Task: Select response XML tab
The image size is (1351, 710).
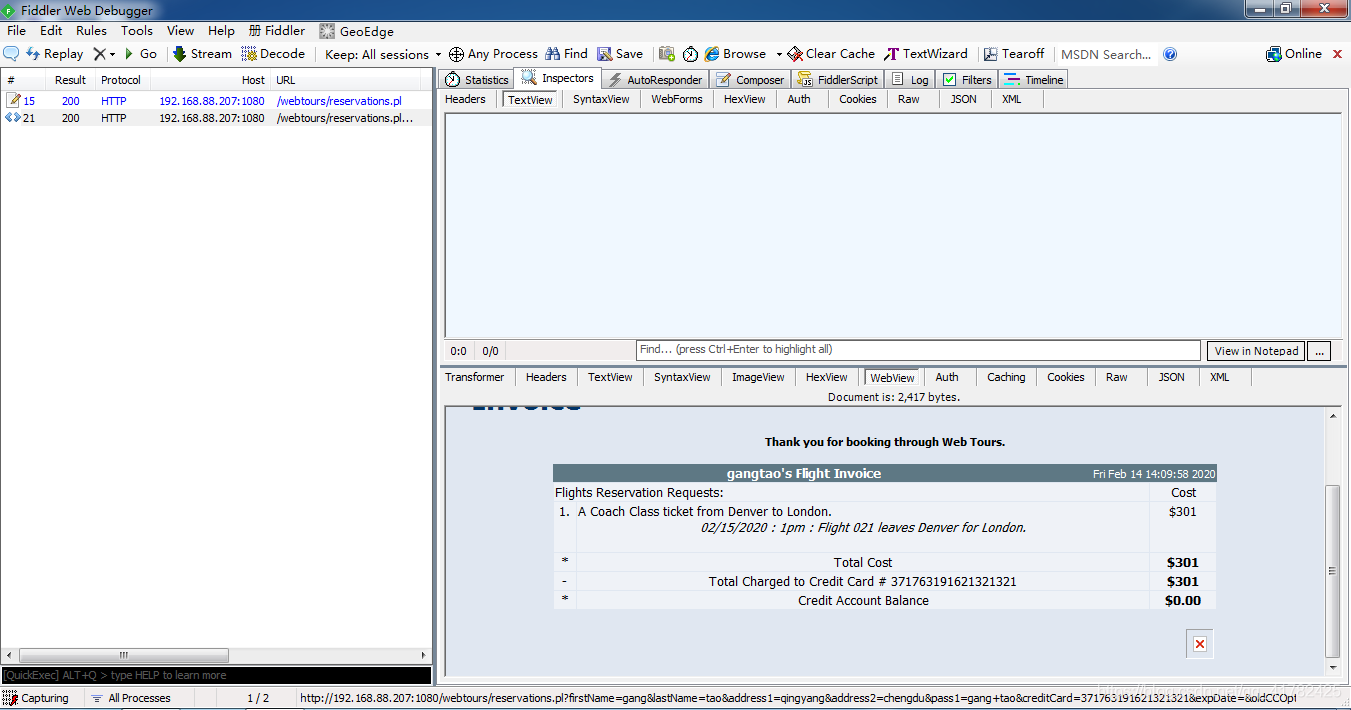Action: click(x=1219, y=377)
